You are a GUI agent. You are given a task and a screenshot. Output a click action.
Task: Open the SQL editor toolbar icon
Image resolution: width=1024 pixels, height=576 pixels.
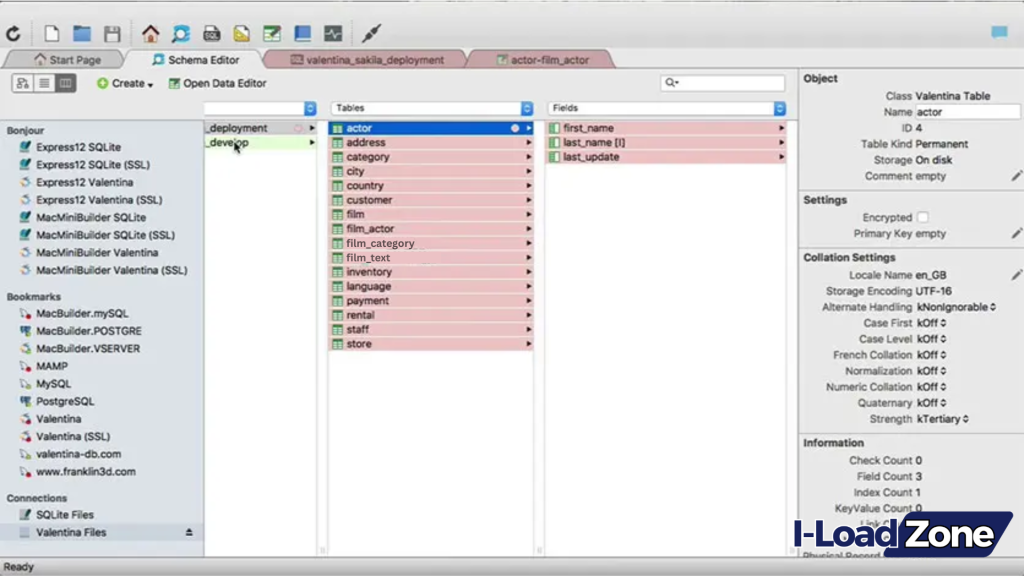(x=211, y=33)
